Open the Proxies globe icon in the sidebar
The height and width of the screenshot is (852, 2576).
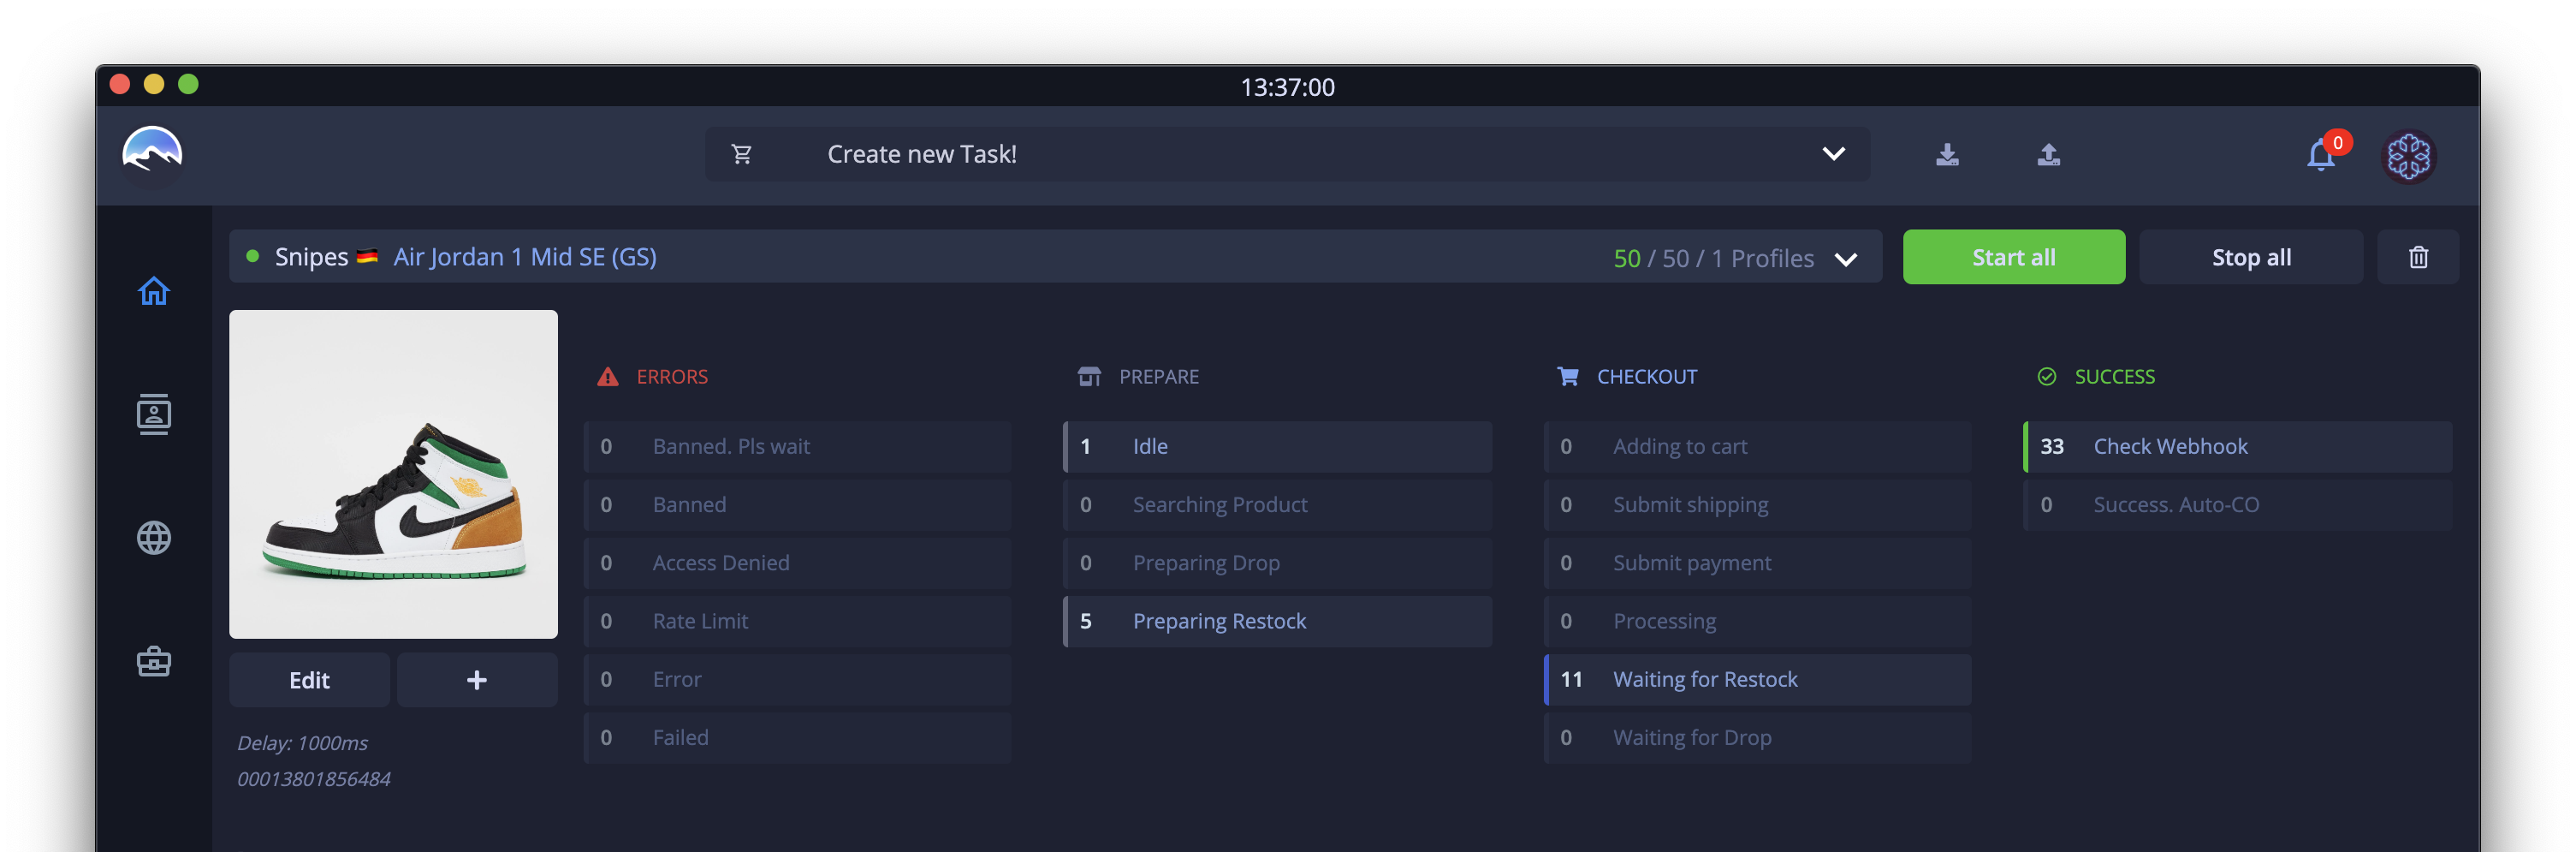pyautogui.click(x=153, y=538)
